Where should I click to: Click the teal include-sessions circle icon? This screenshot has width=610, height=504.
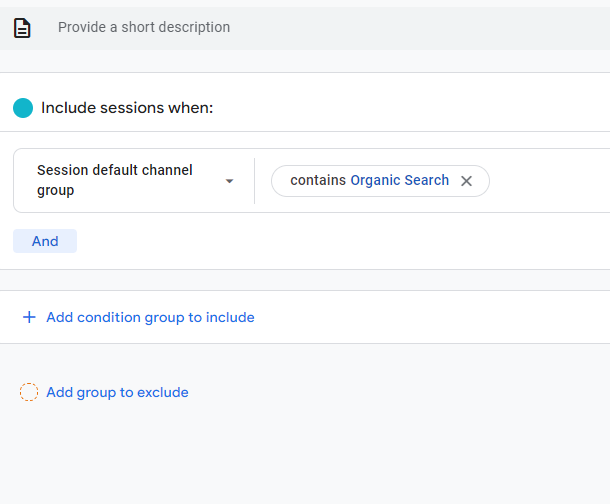23,108
